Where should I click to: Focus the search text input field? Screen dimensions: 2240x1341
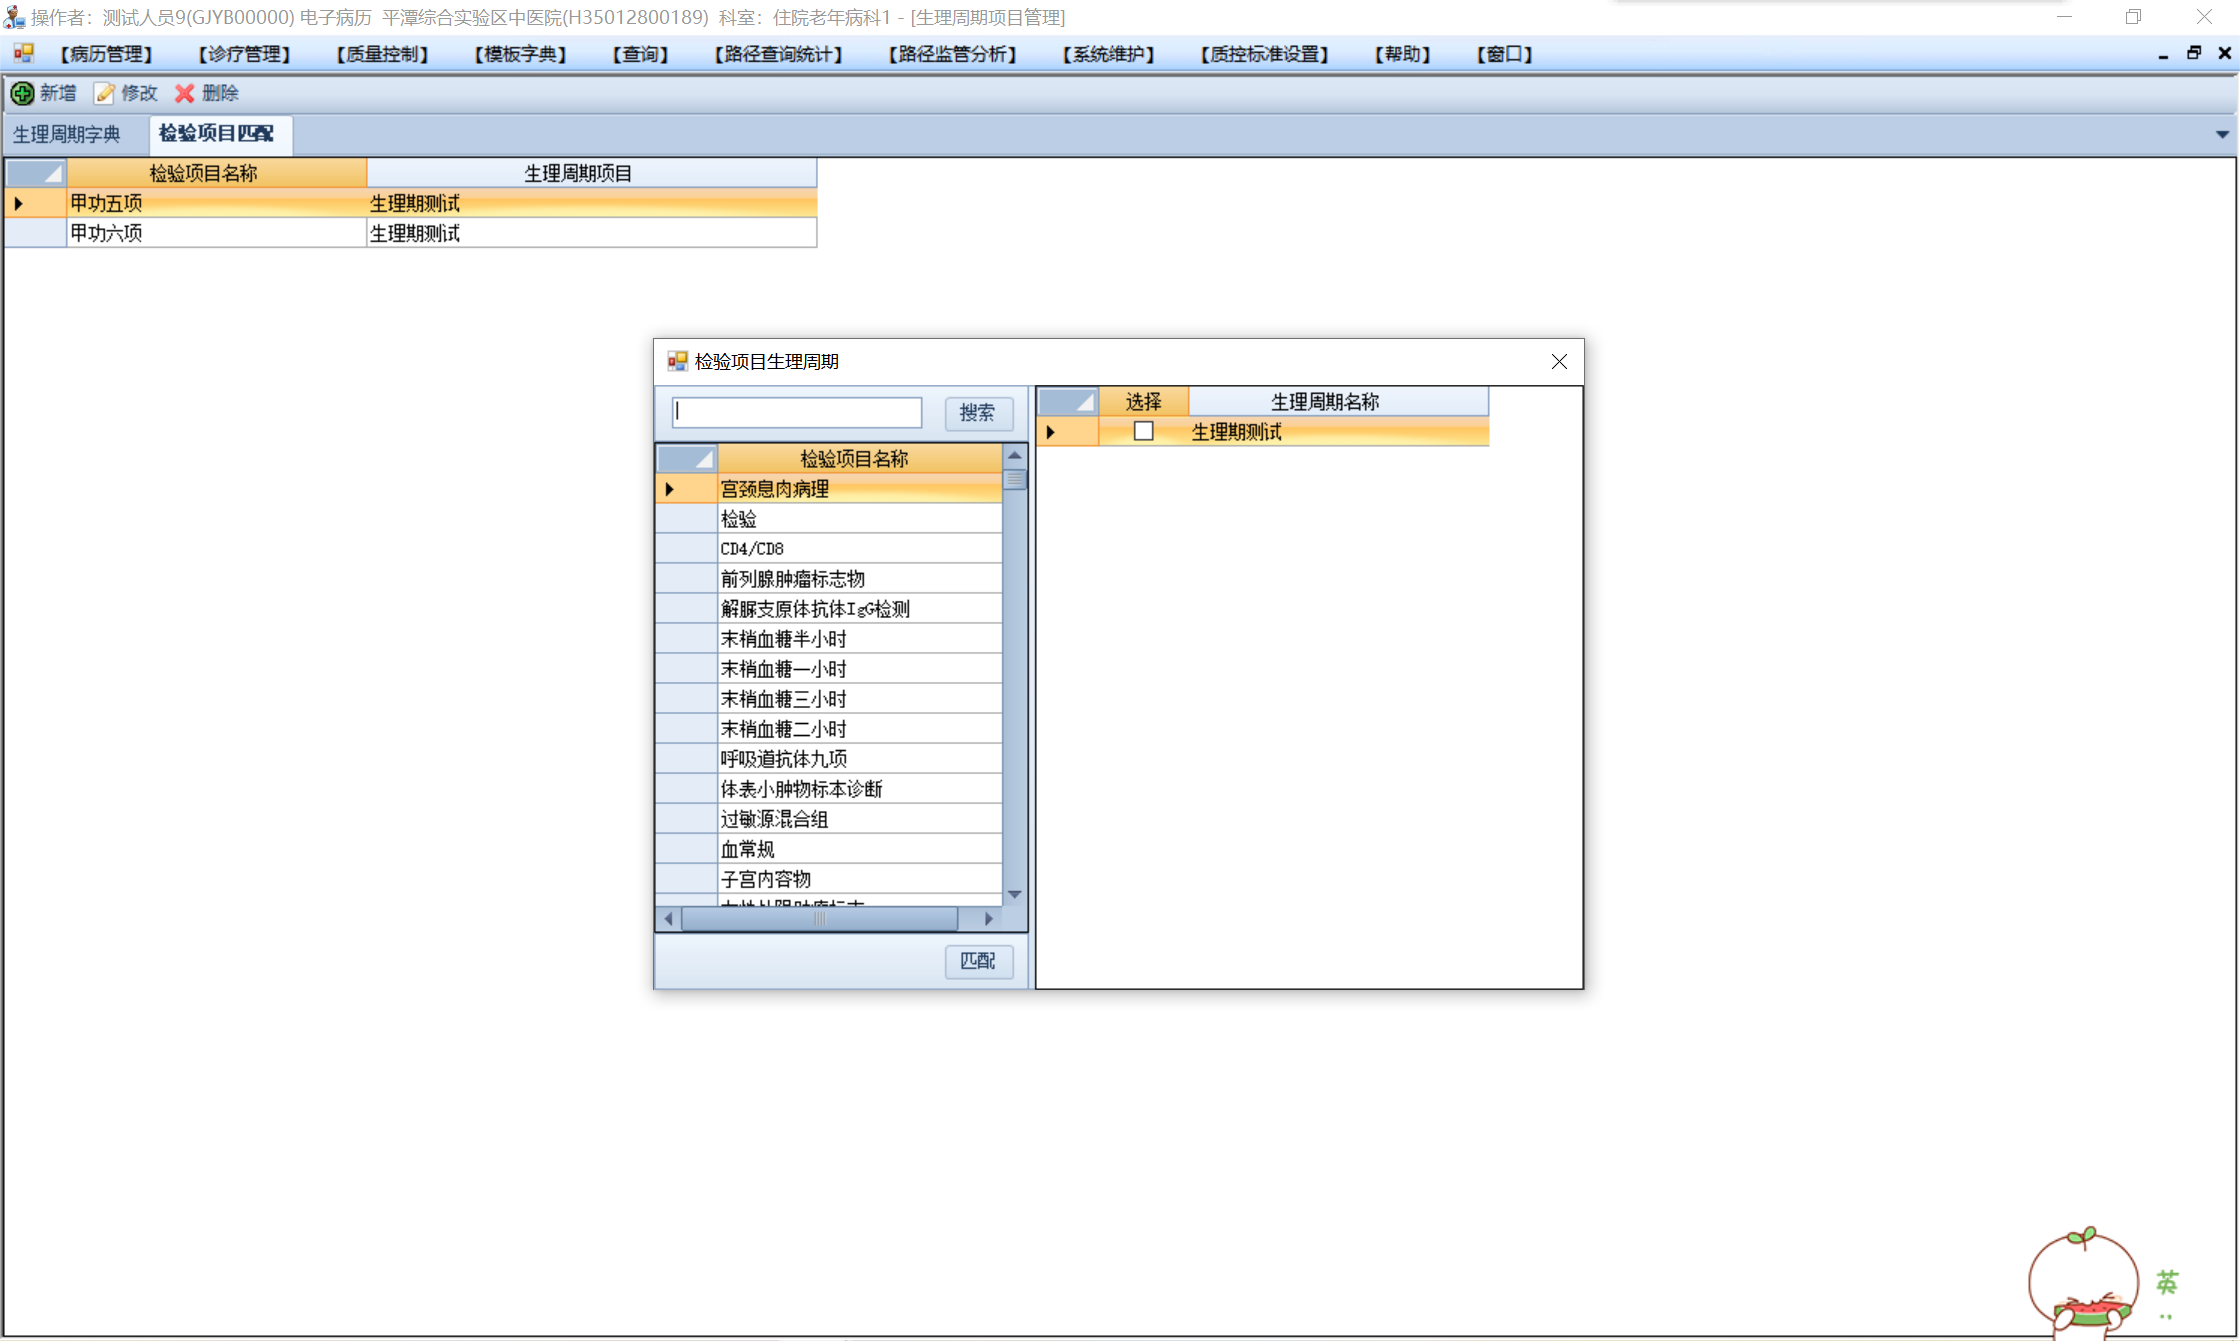coord(797,412)
